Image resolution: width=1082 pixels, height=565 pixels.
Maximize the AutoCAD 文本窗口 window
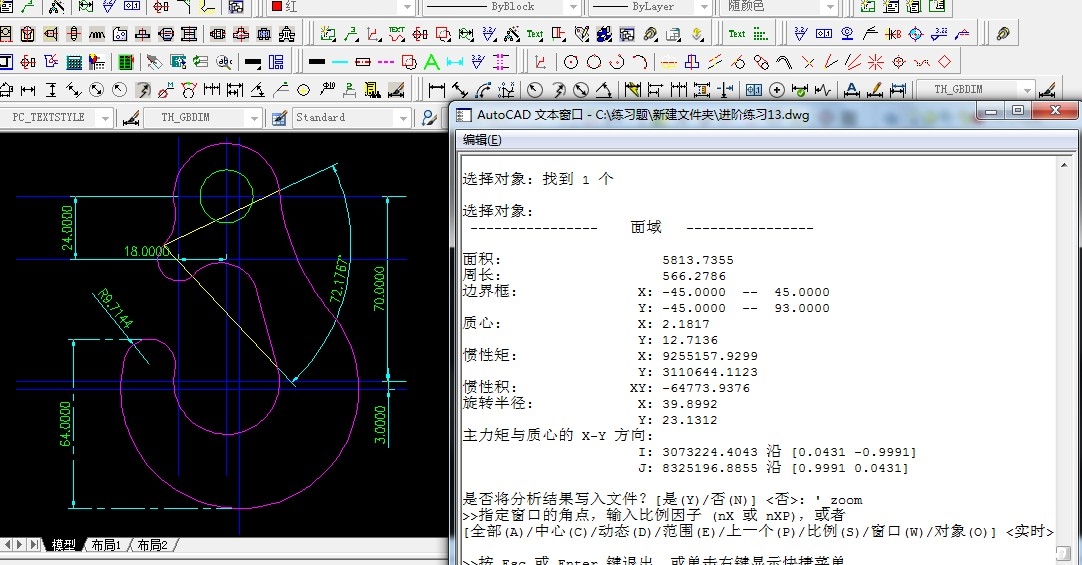pos(1018,110)
